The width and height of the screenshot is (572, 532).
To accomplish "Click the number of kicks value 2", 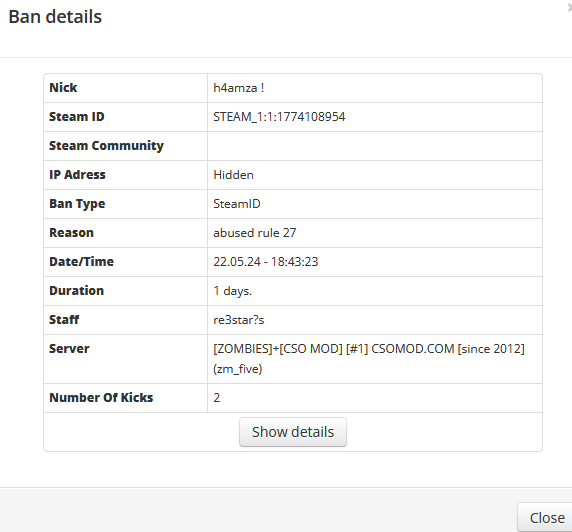I will click(x=217, y=398).
